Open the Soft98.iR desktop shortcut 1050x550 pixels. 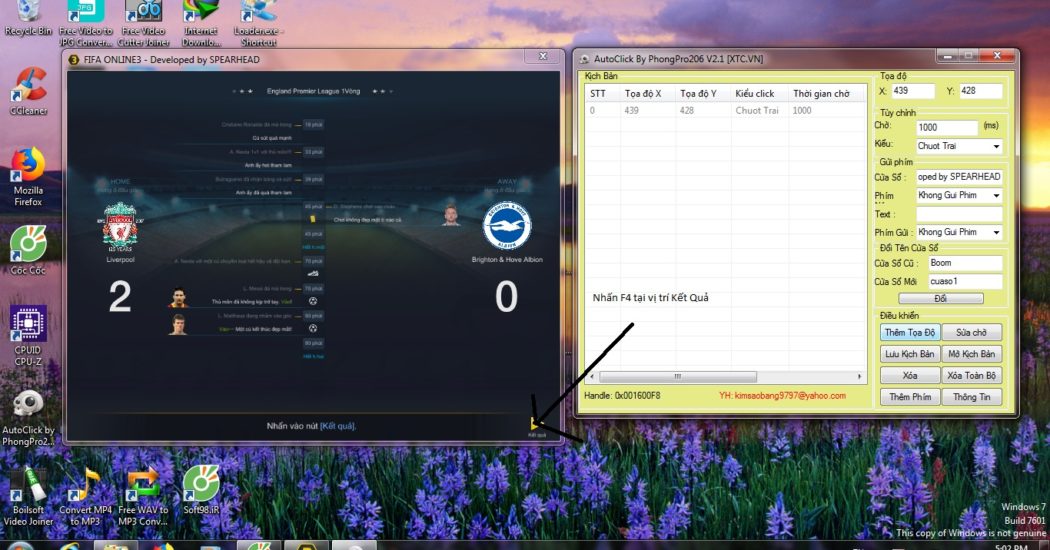(201, 490)
